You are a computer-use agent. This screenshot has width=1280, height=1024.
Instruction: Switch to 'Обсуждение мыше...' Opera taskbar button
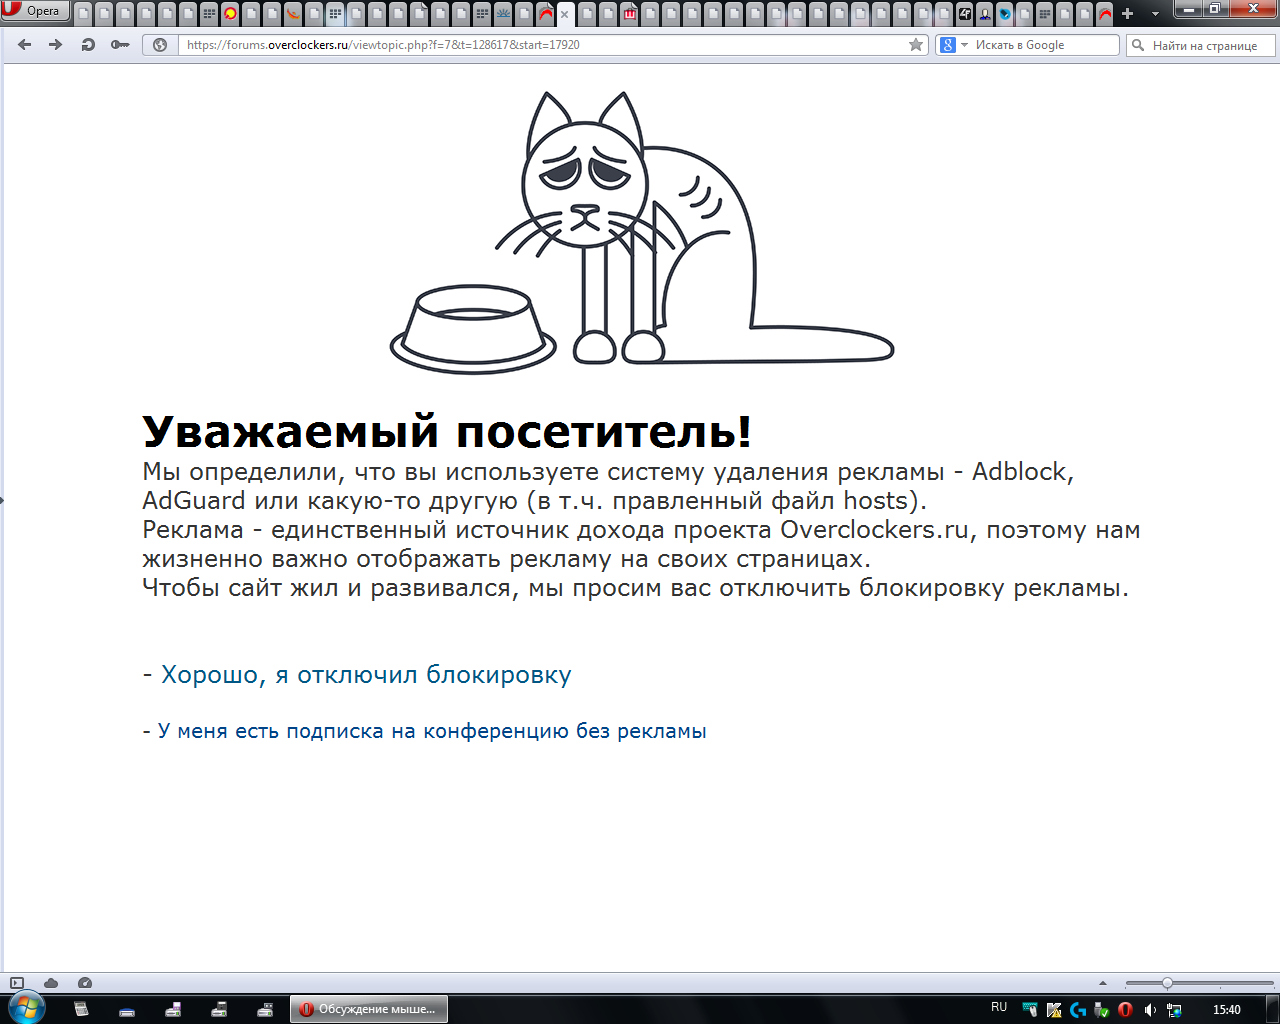369,1009
